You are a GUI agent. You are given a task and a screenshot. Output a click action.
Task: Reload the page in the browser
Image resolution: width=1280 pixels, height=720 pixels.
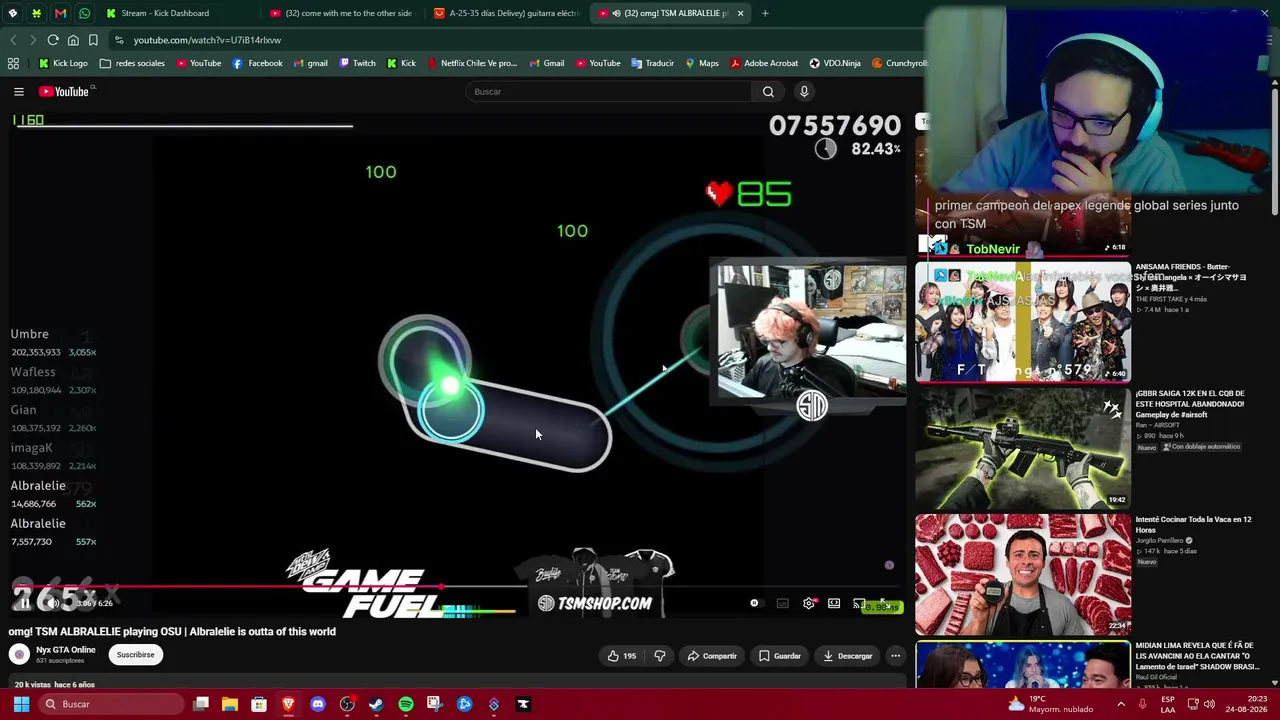tap(53, 40)
